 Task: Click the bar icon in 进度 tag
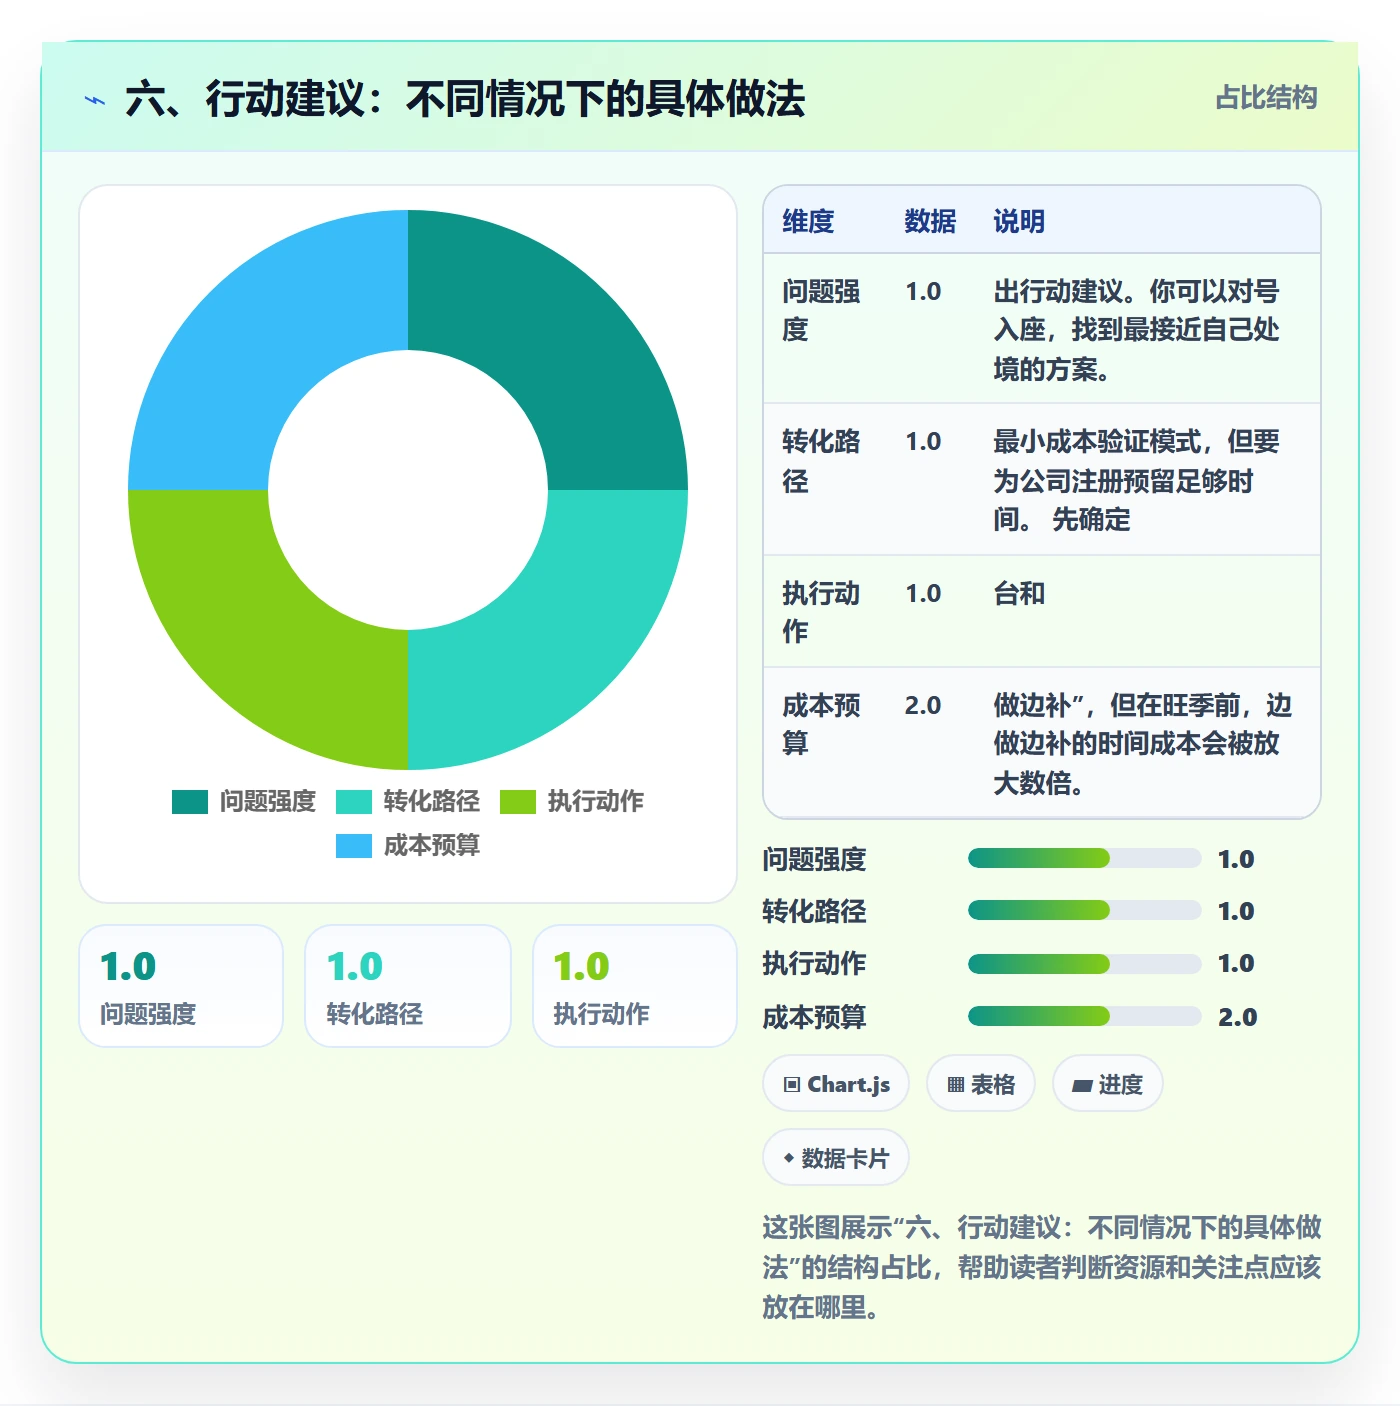click(x=1082, y=1086)
